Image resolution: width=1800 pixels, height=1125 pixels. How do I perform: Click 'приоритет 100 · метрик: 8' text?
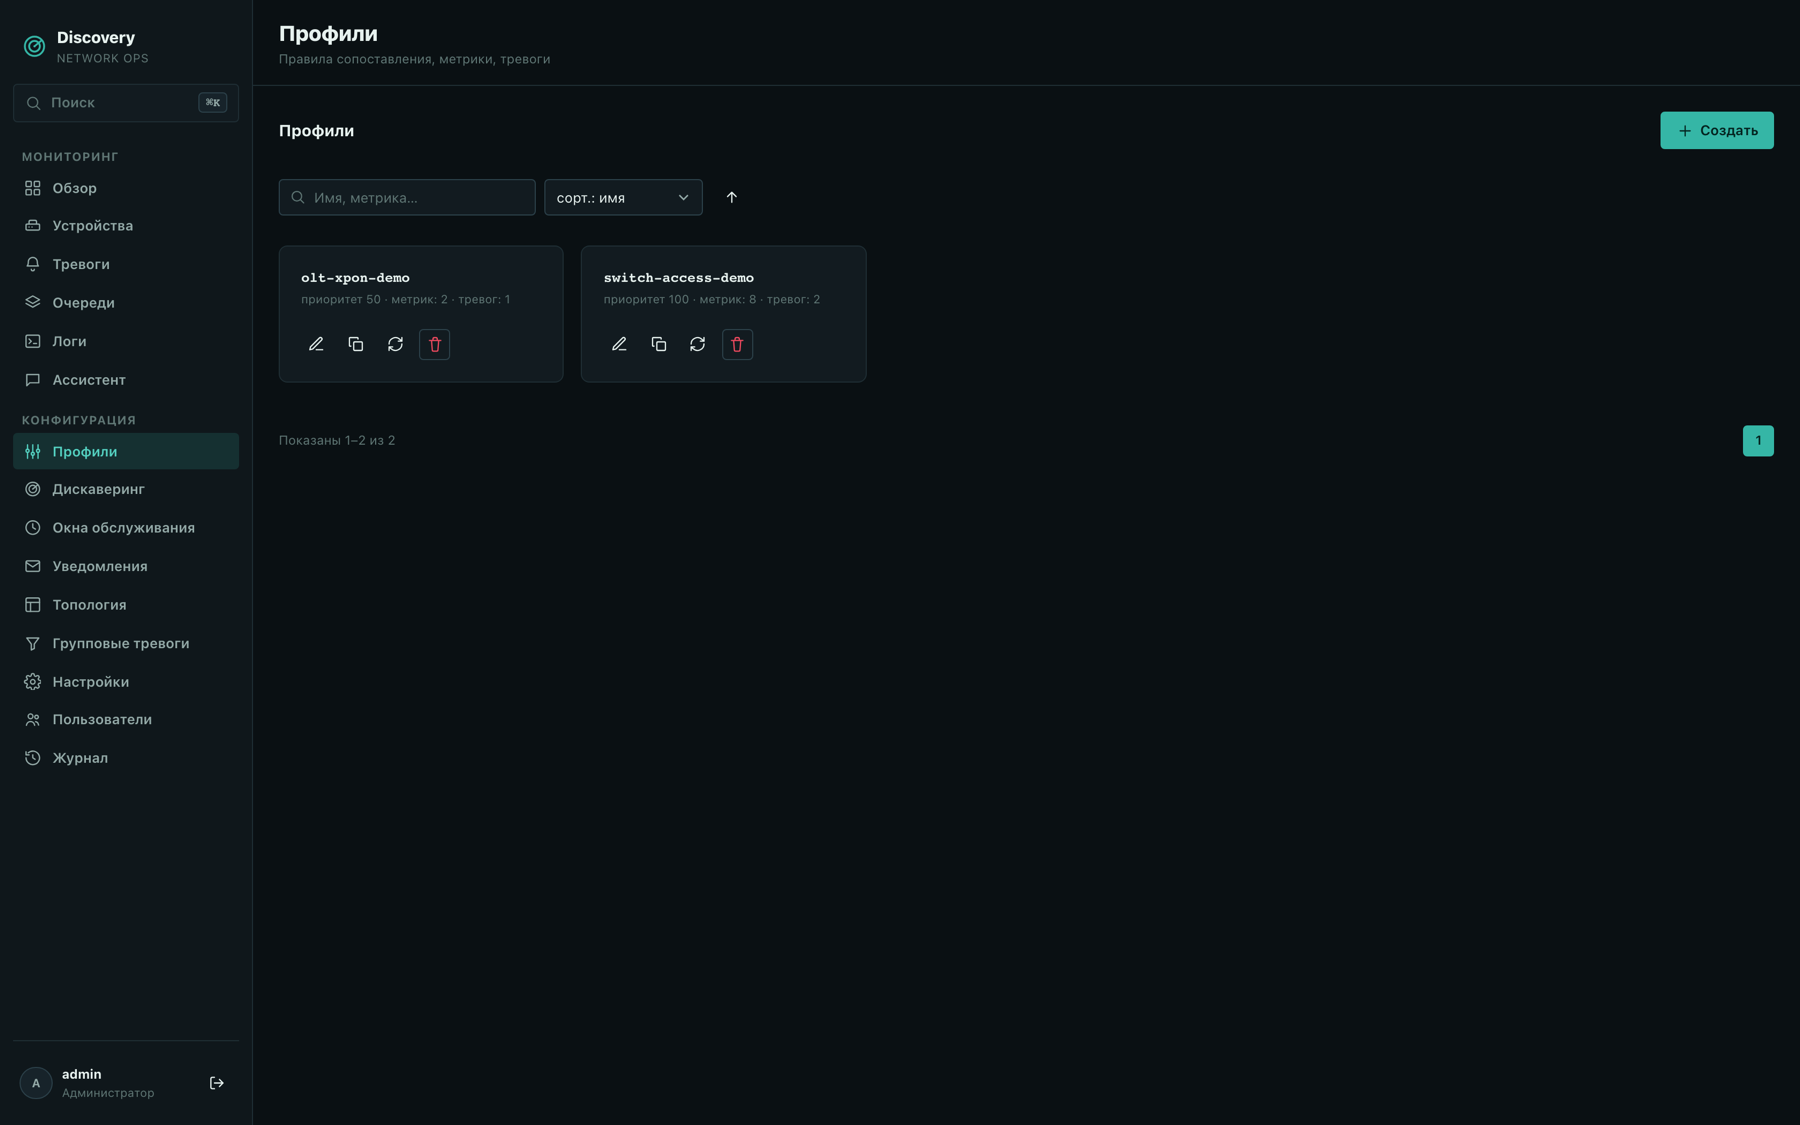coord(680,299)
